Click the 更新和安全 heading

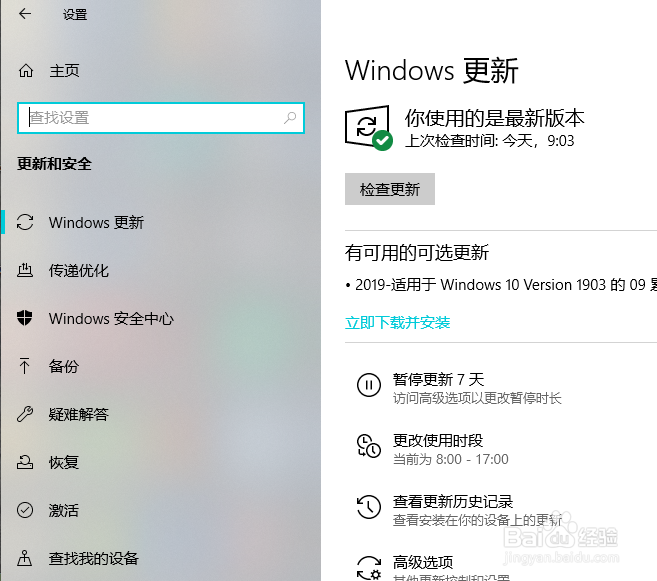click(x=54, y=163)
